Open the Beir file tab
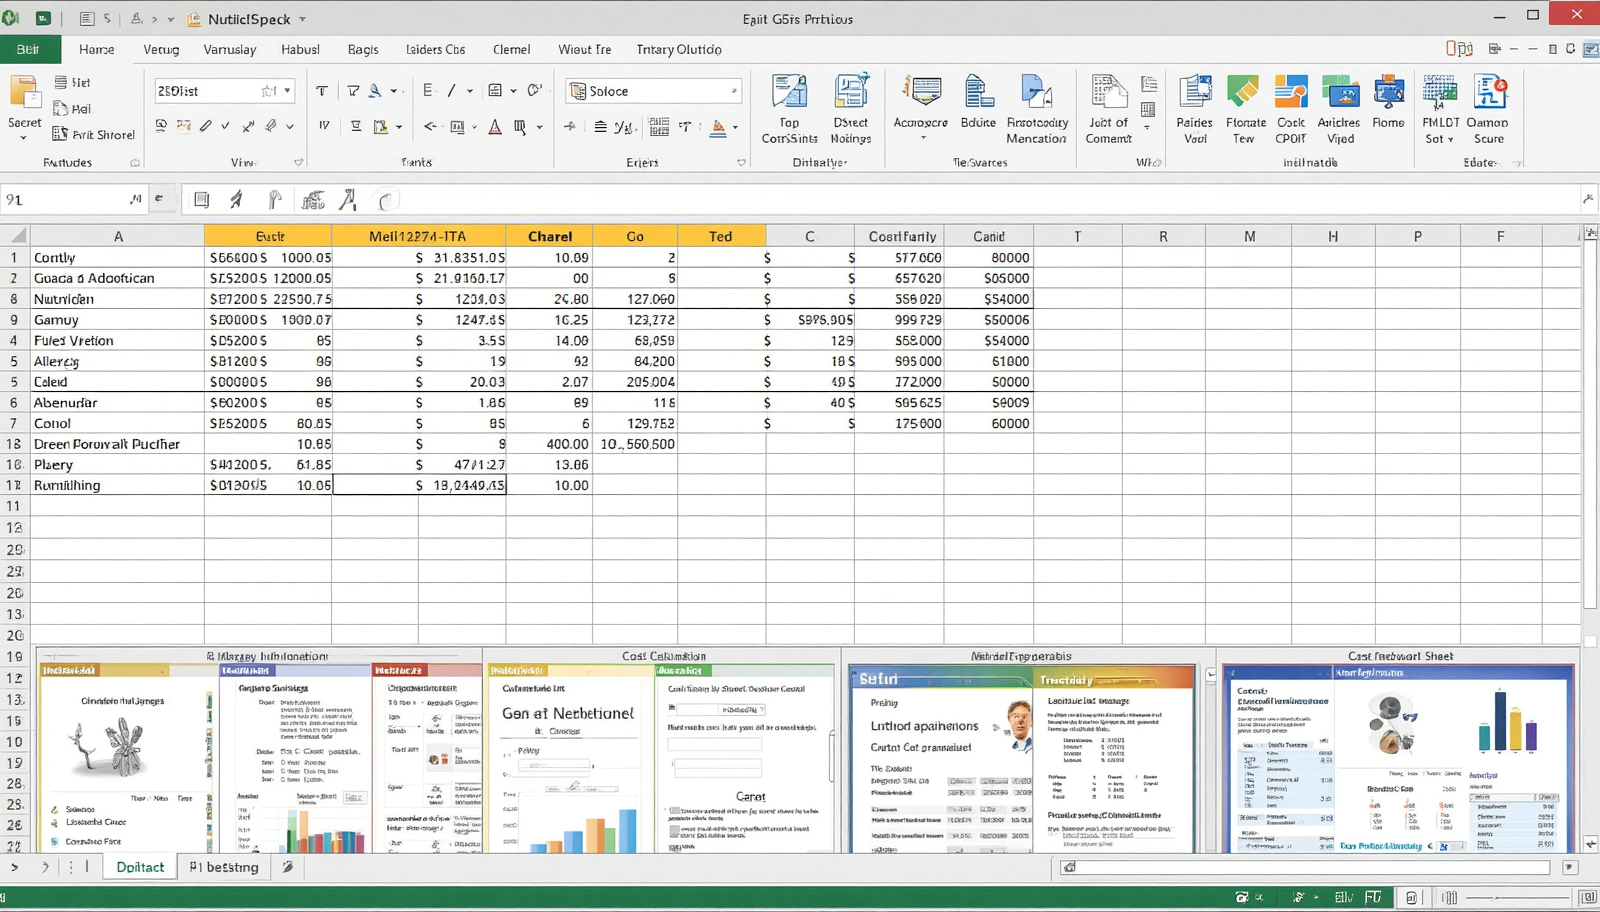Screen dimensions: 1600x912 point(29,49)
